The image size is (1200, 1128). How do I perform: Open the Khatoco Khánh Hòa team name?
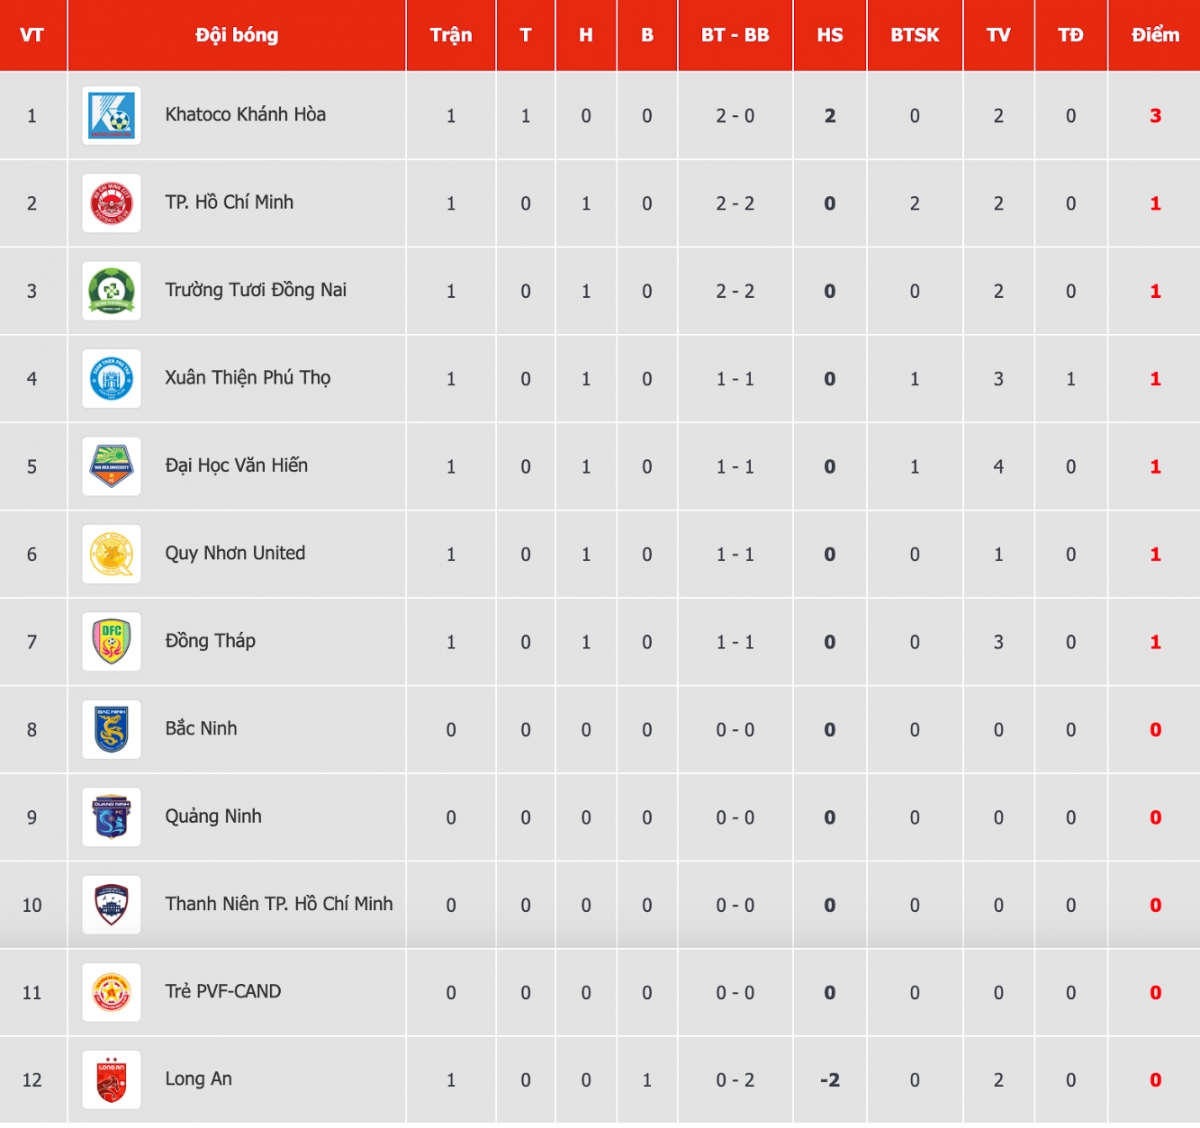click(245, 114)
